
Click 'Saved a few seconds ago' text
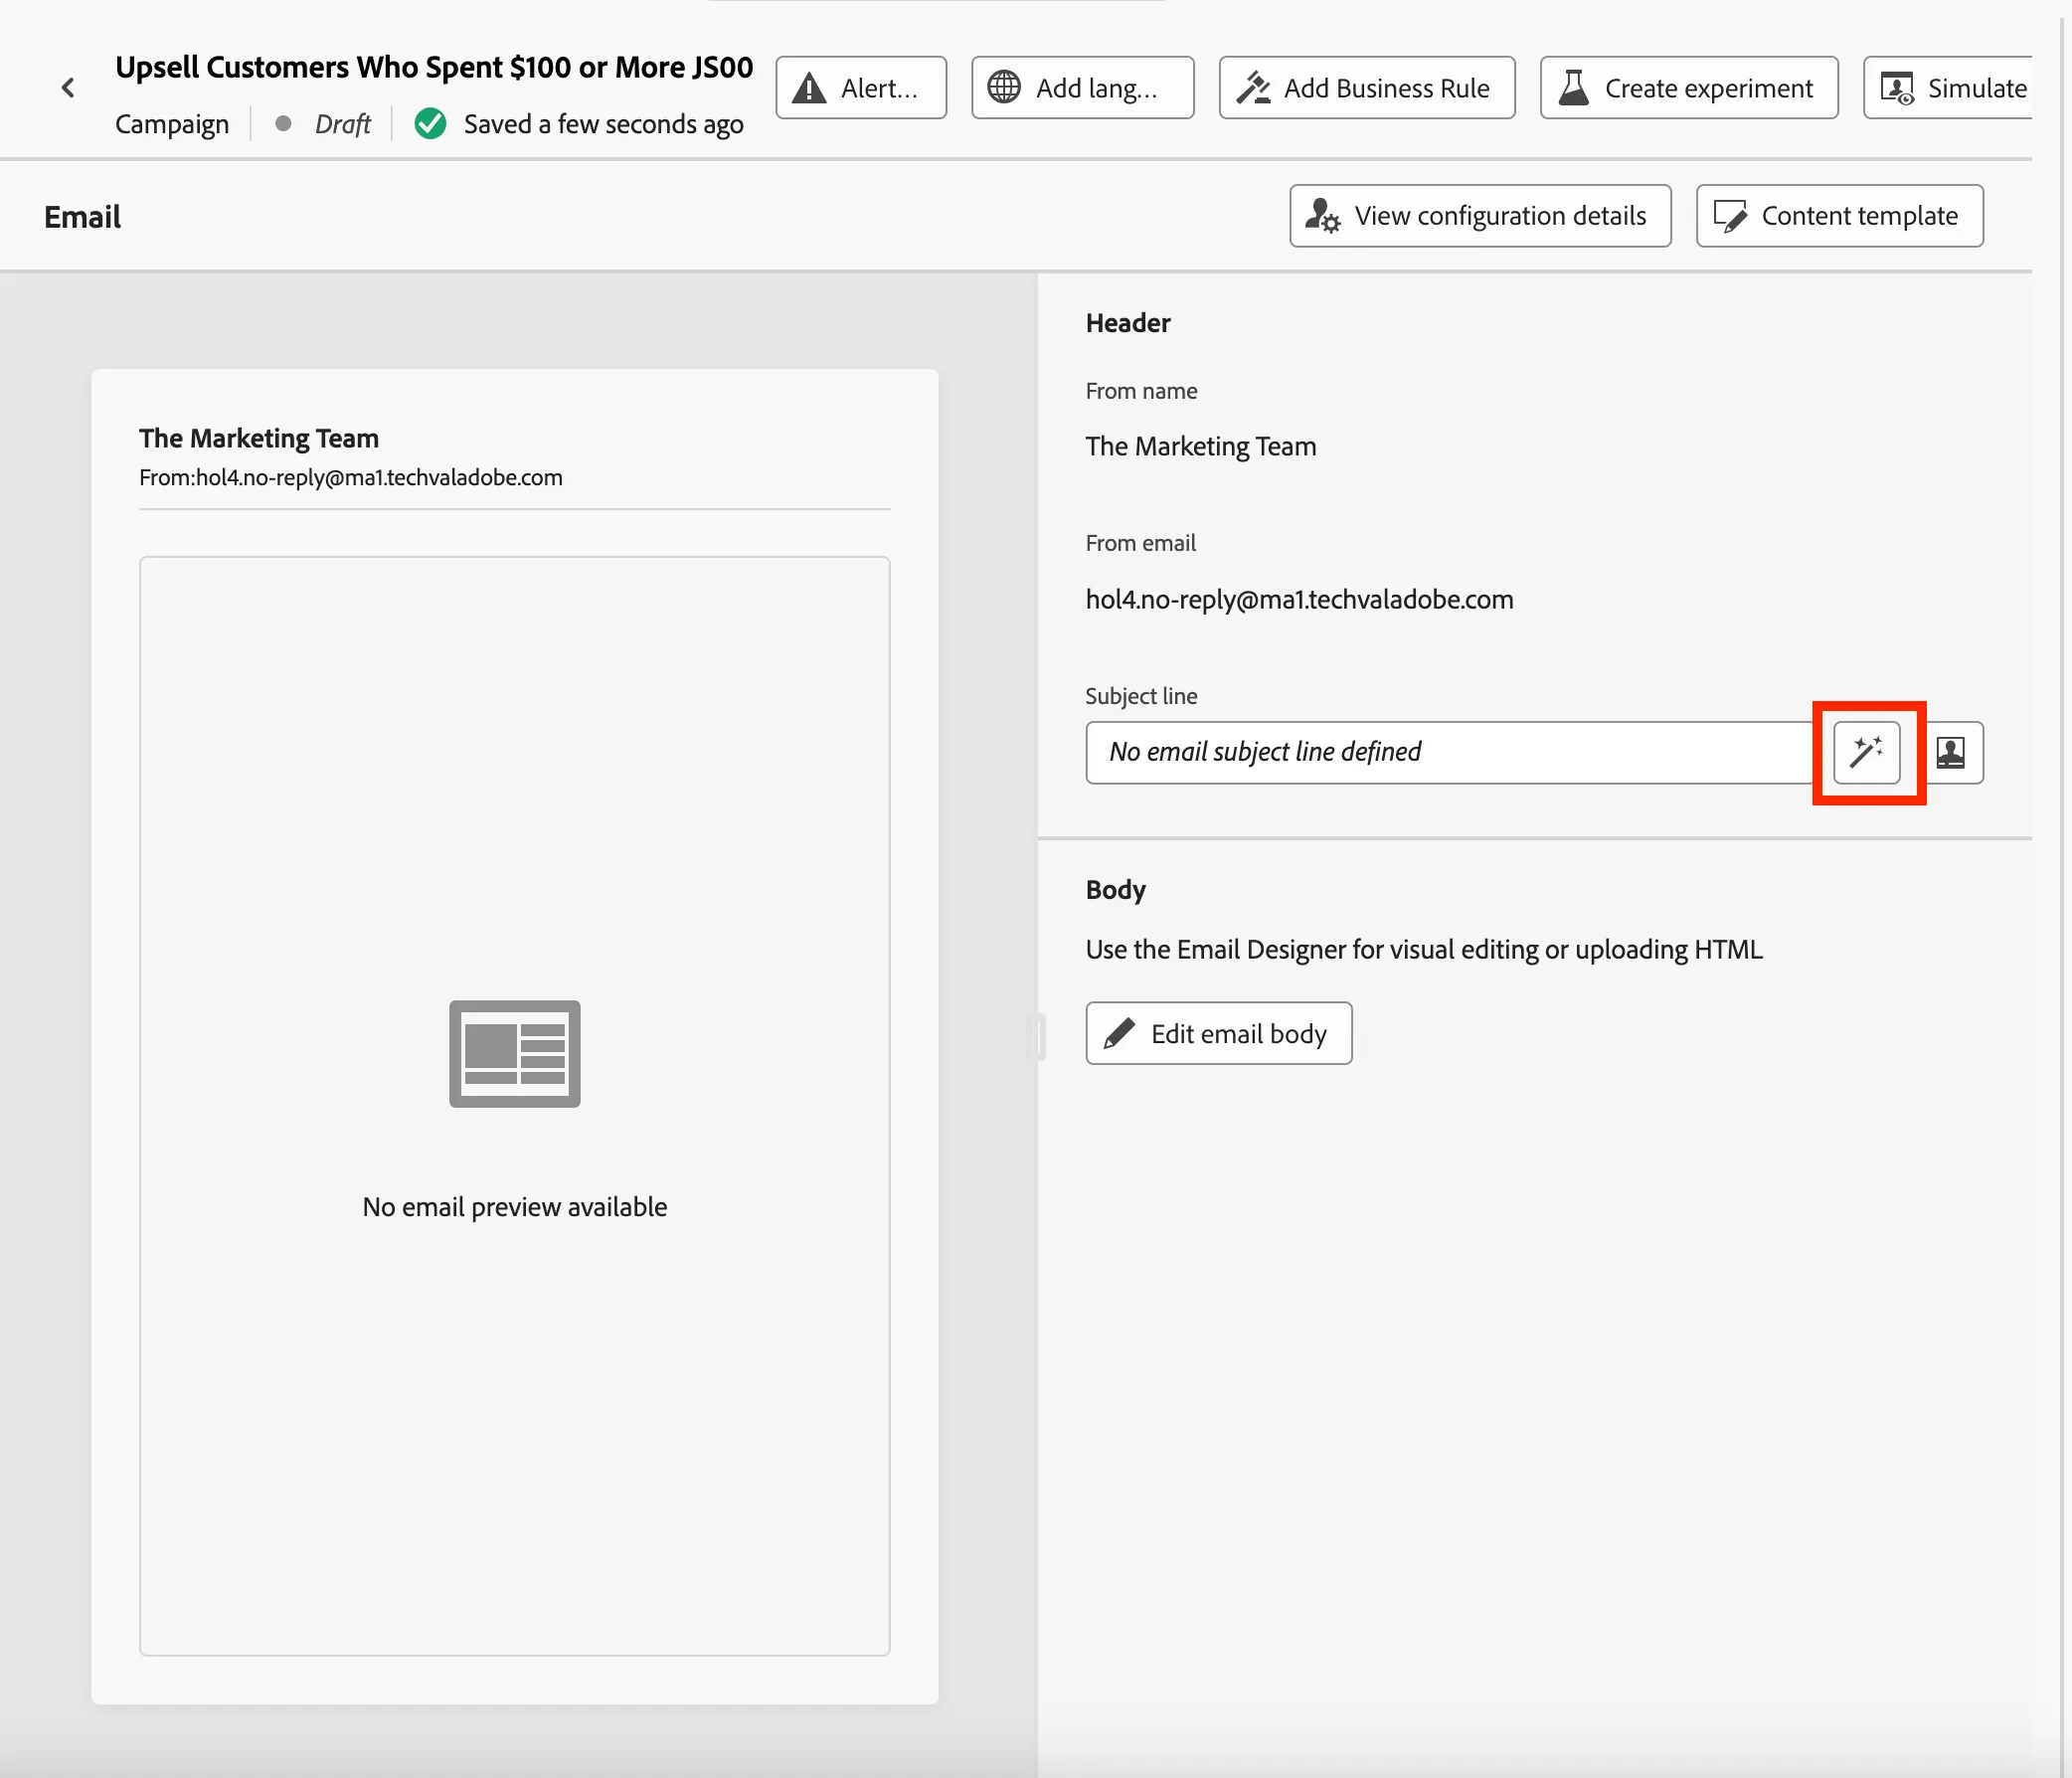click(604, 124)
